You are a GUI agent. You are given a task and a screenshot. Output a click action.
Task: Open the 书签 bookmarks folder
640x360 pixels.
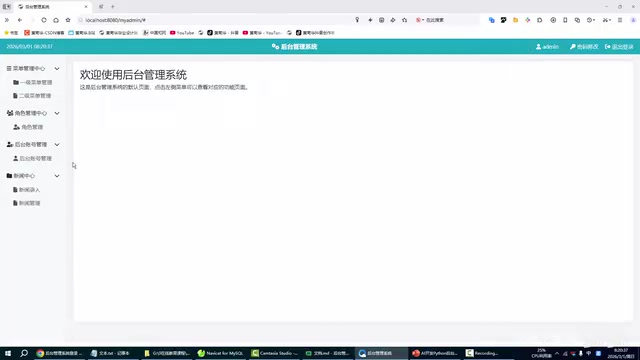11,33
